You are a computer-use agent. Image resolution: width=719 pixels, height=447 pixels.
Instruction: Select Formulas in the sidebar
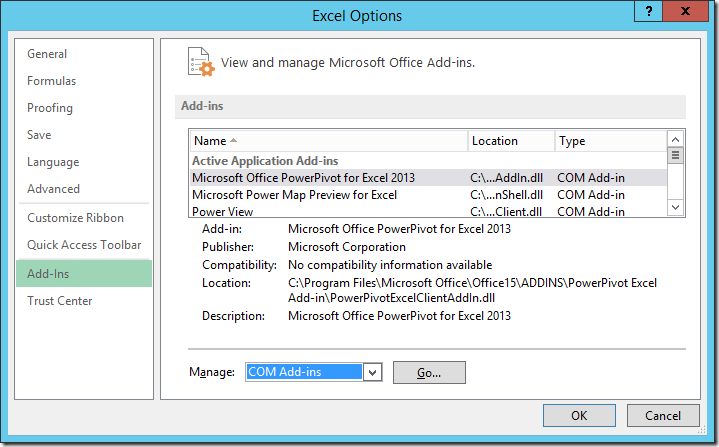click(51, 81)
